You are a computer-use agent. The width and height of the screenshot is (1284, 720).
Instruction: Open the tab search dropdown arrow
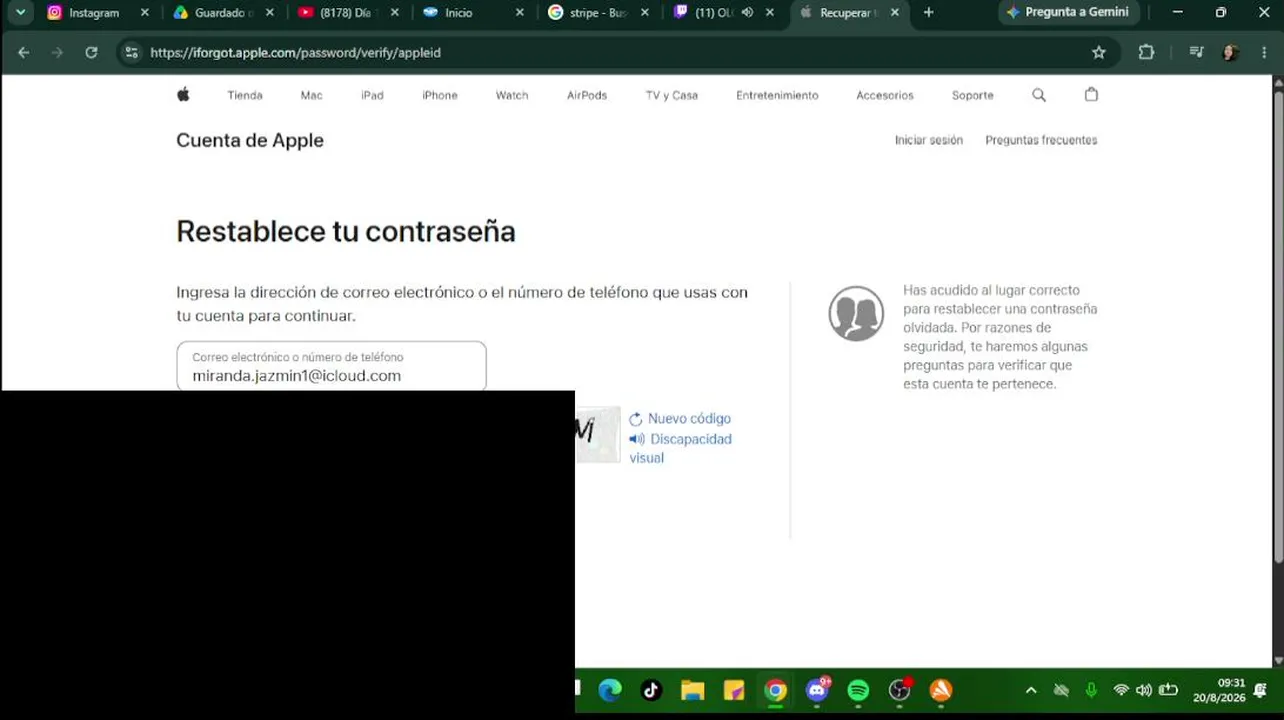[20, 12]
